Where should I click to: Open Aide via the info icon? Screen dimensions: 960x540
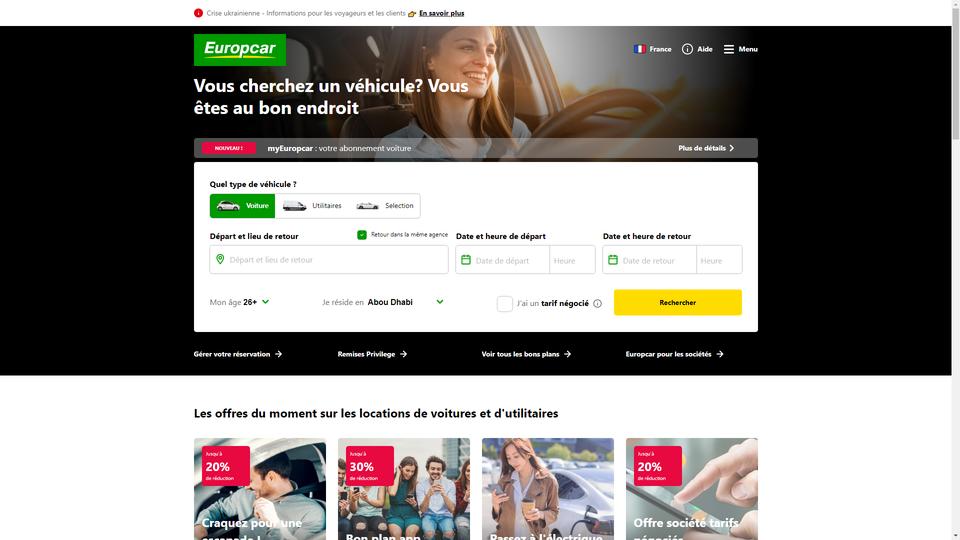tap(688, 49)
